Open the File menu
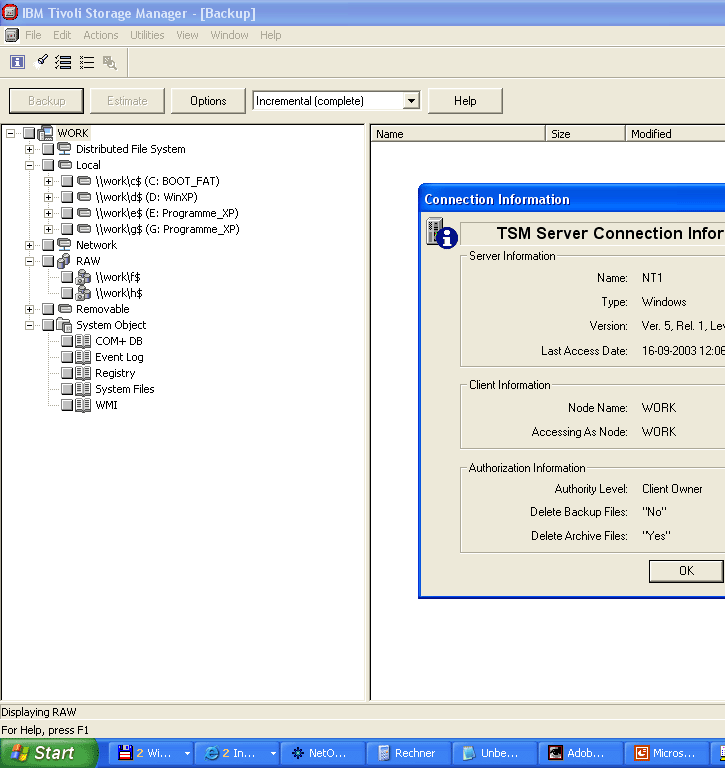This screenshot has width=725, height=768. pos(33,35)
